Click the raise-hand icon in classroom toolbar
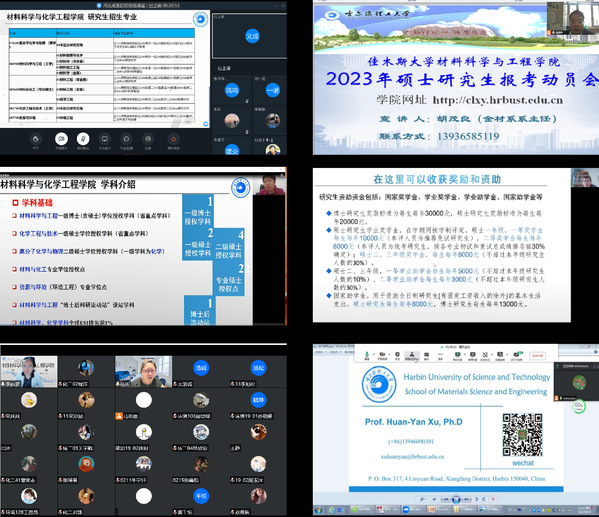Screen dimensions: 599x517 pyautogui.click(x=36, y=139)
